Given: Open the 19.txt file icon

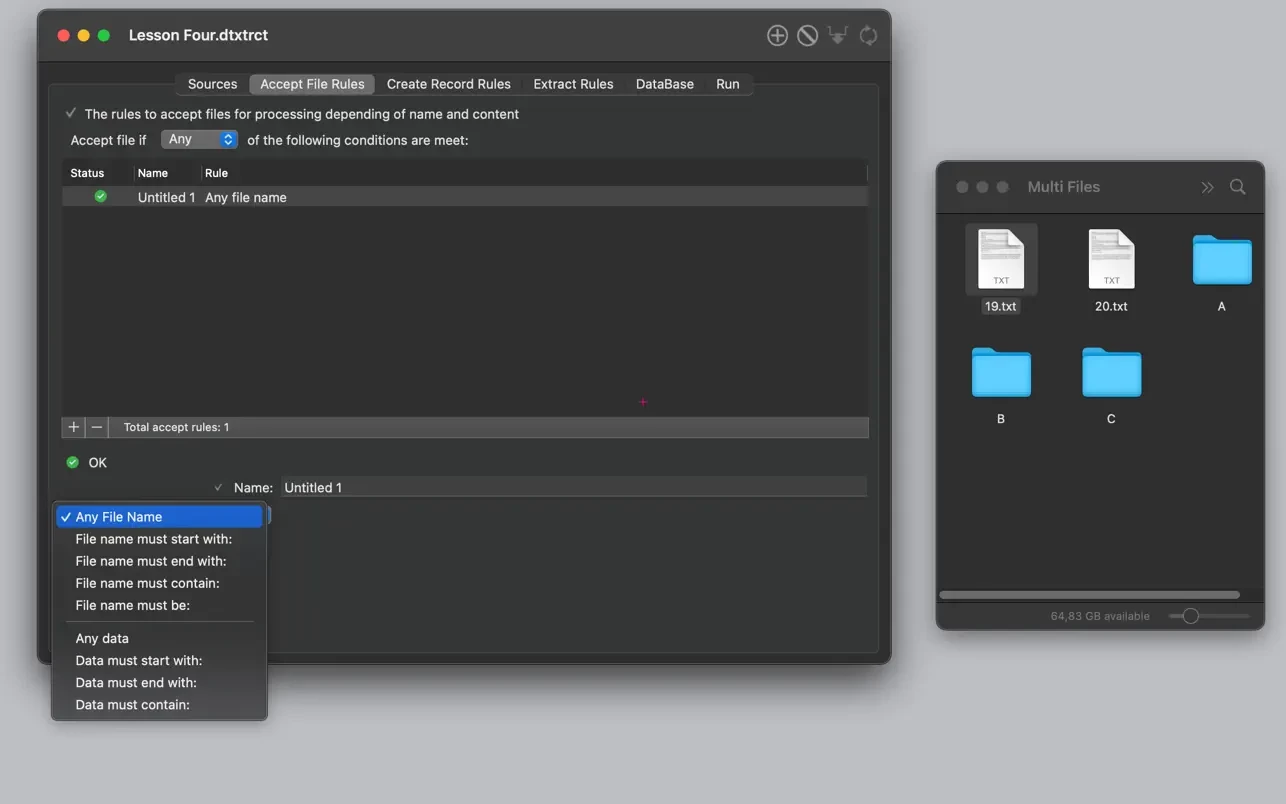Looking at the screenshot, I should pos(1000,259).
